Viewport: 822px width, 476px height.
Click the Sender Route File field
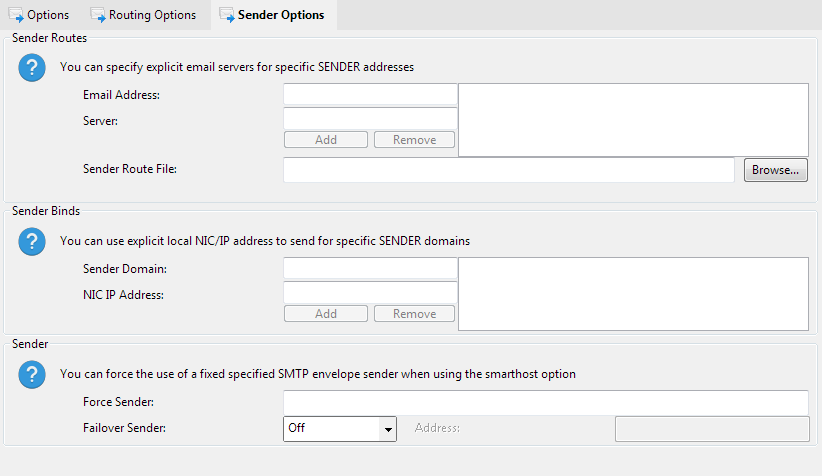(509, 170)
